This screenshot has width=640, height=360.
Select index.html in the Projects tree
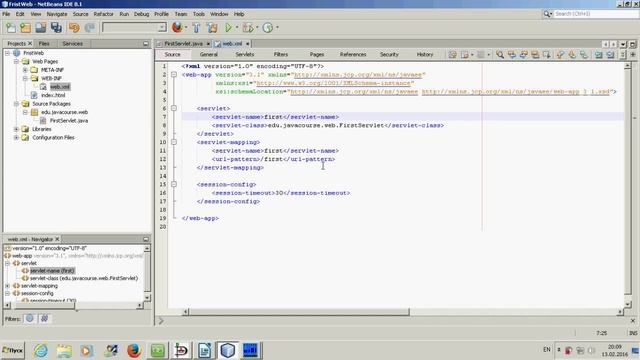pyautogui.click(x=53, y=95)
